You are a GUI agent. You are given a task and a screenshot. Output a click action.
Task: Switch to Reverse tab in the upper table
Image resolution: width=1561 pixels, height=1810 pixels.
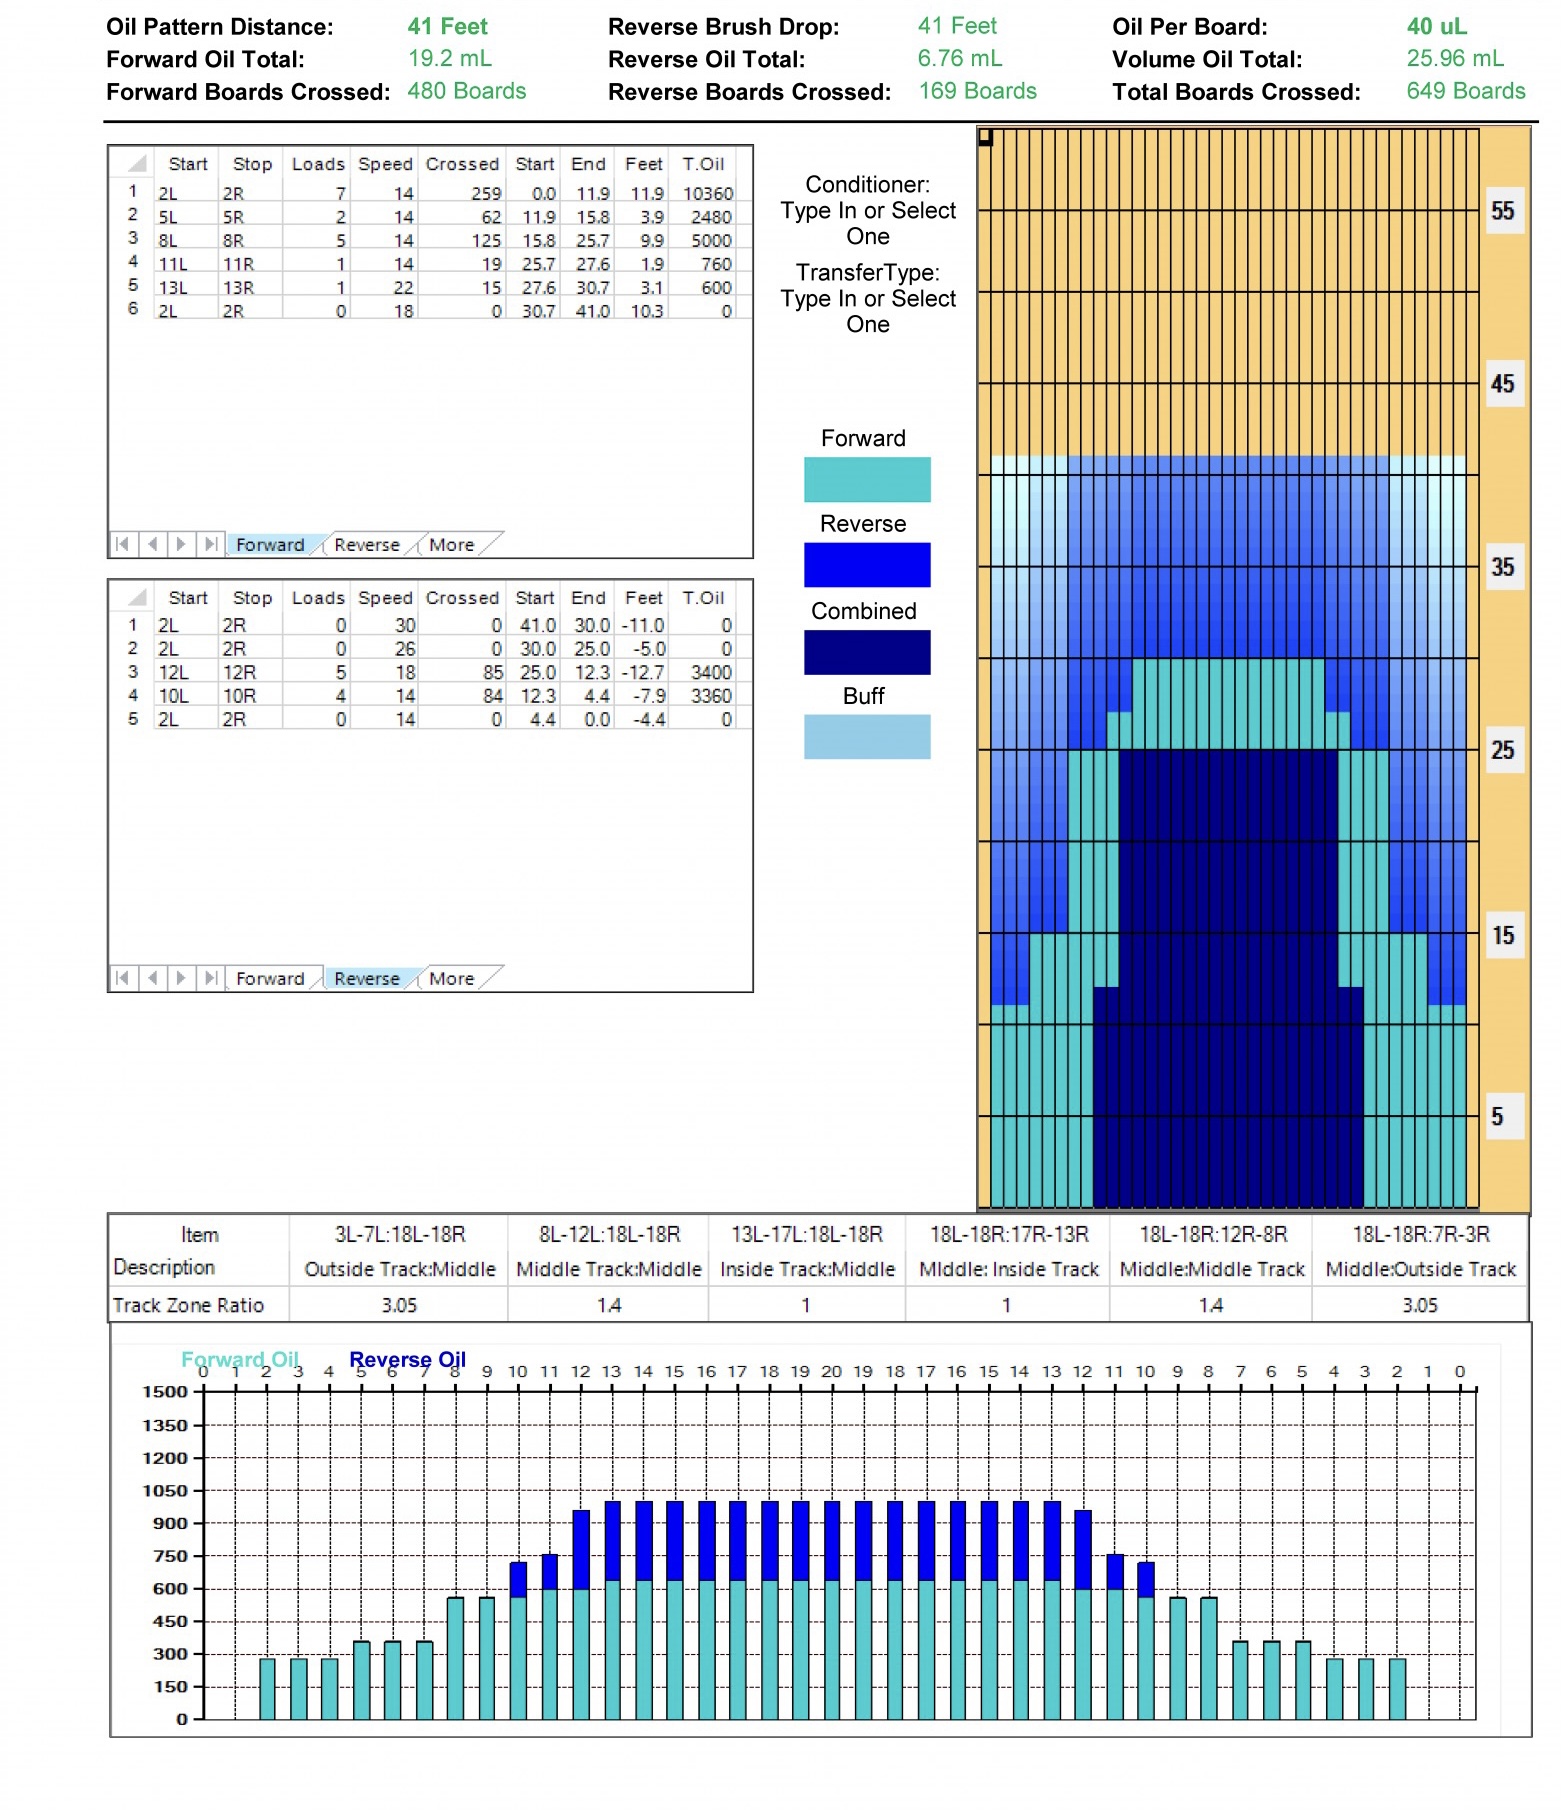[x=366, y=545]
